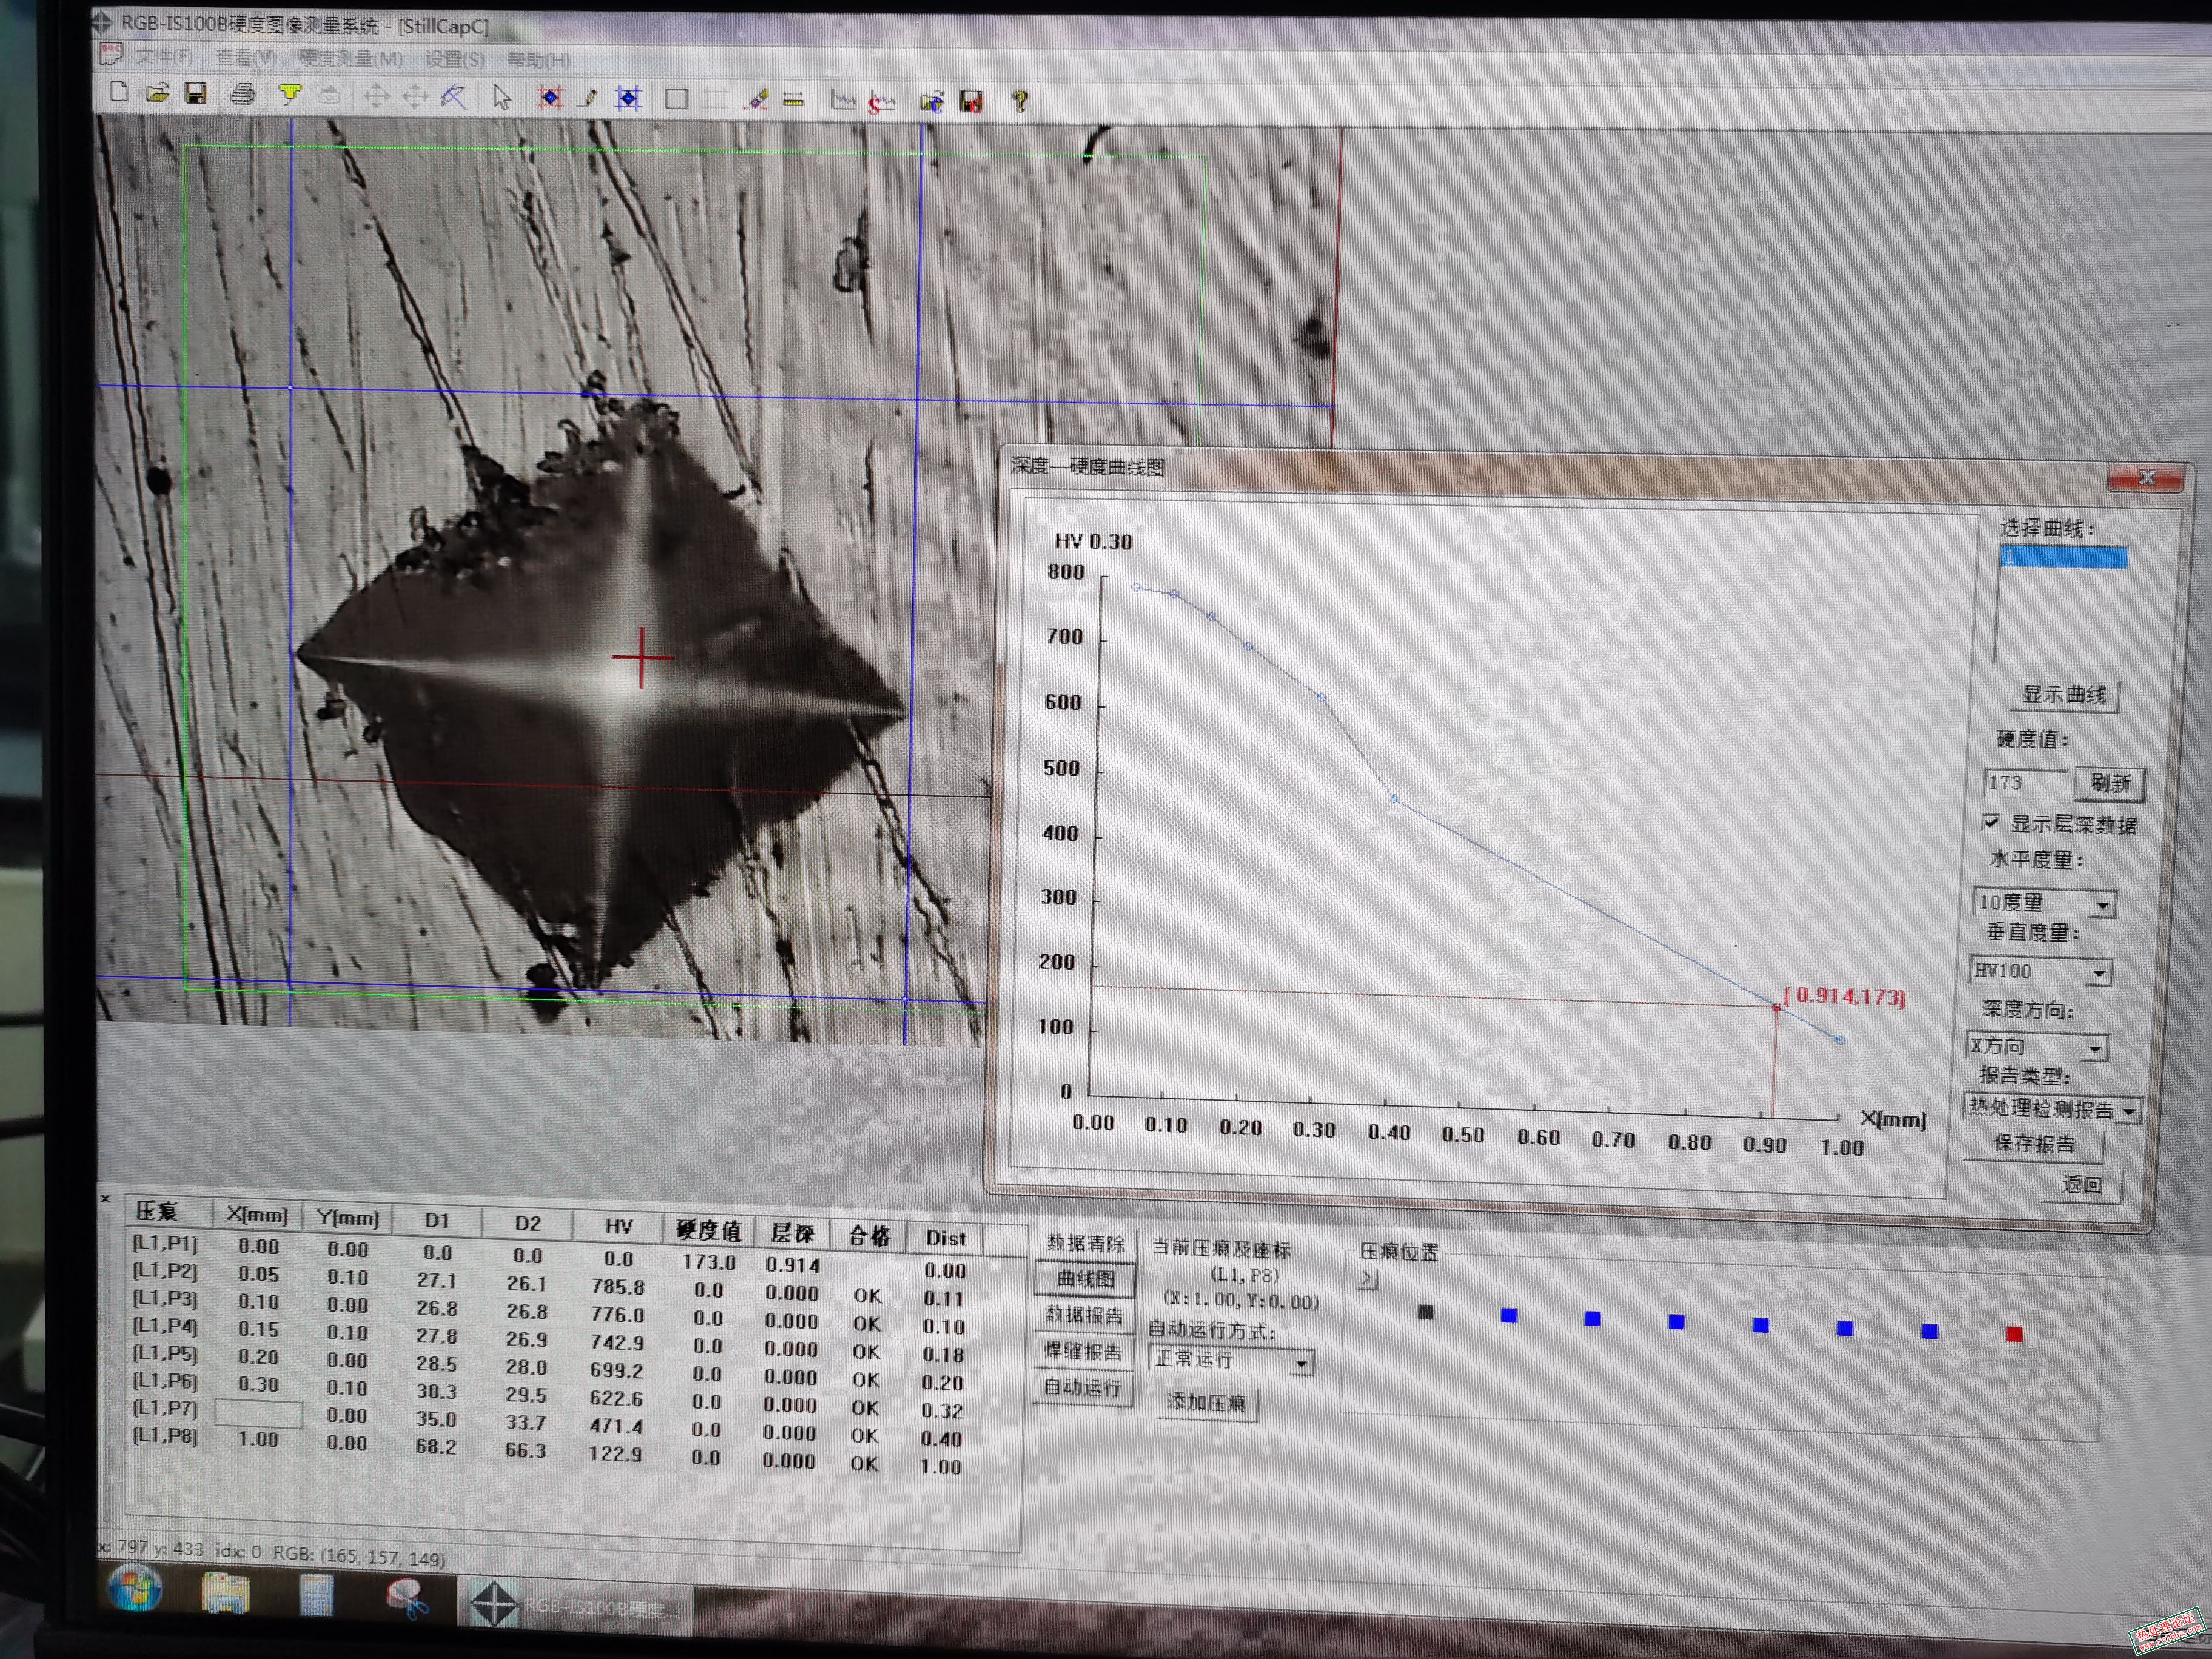Screen dimensions: 2212x1659
Task: Open the 硬度测量(M) menu
Action: pos(350,59)
